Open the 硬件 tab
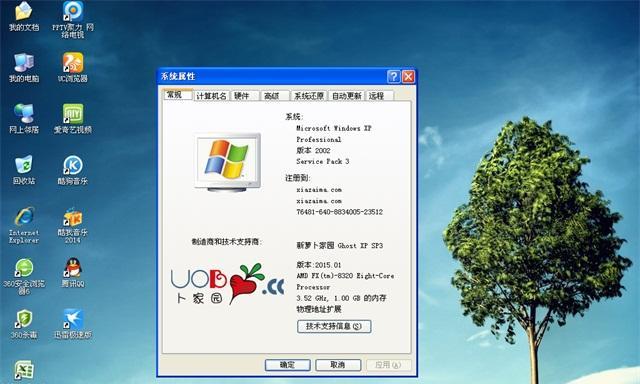640x384 pixels. tap(245, 96)
